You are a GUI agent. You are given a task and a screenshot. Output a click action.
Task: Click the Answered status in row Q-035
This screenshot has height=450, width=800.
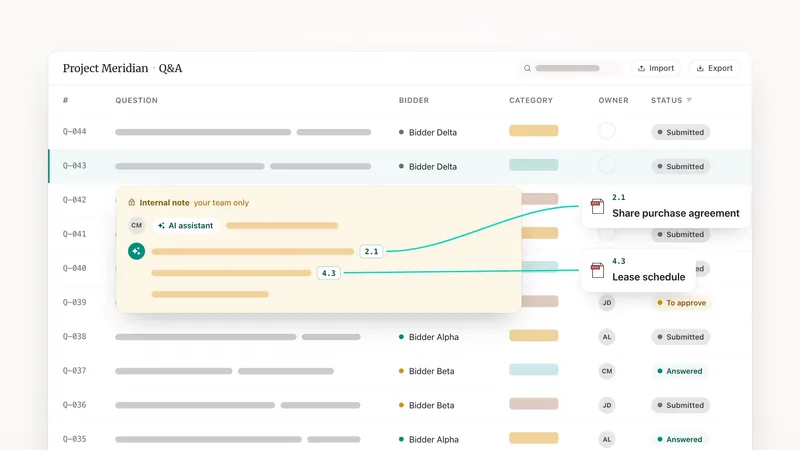(680, 439)
